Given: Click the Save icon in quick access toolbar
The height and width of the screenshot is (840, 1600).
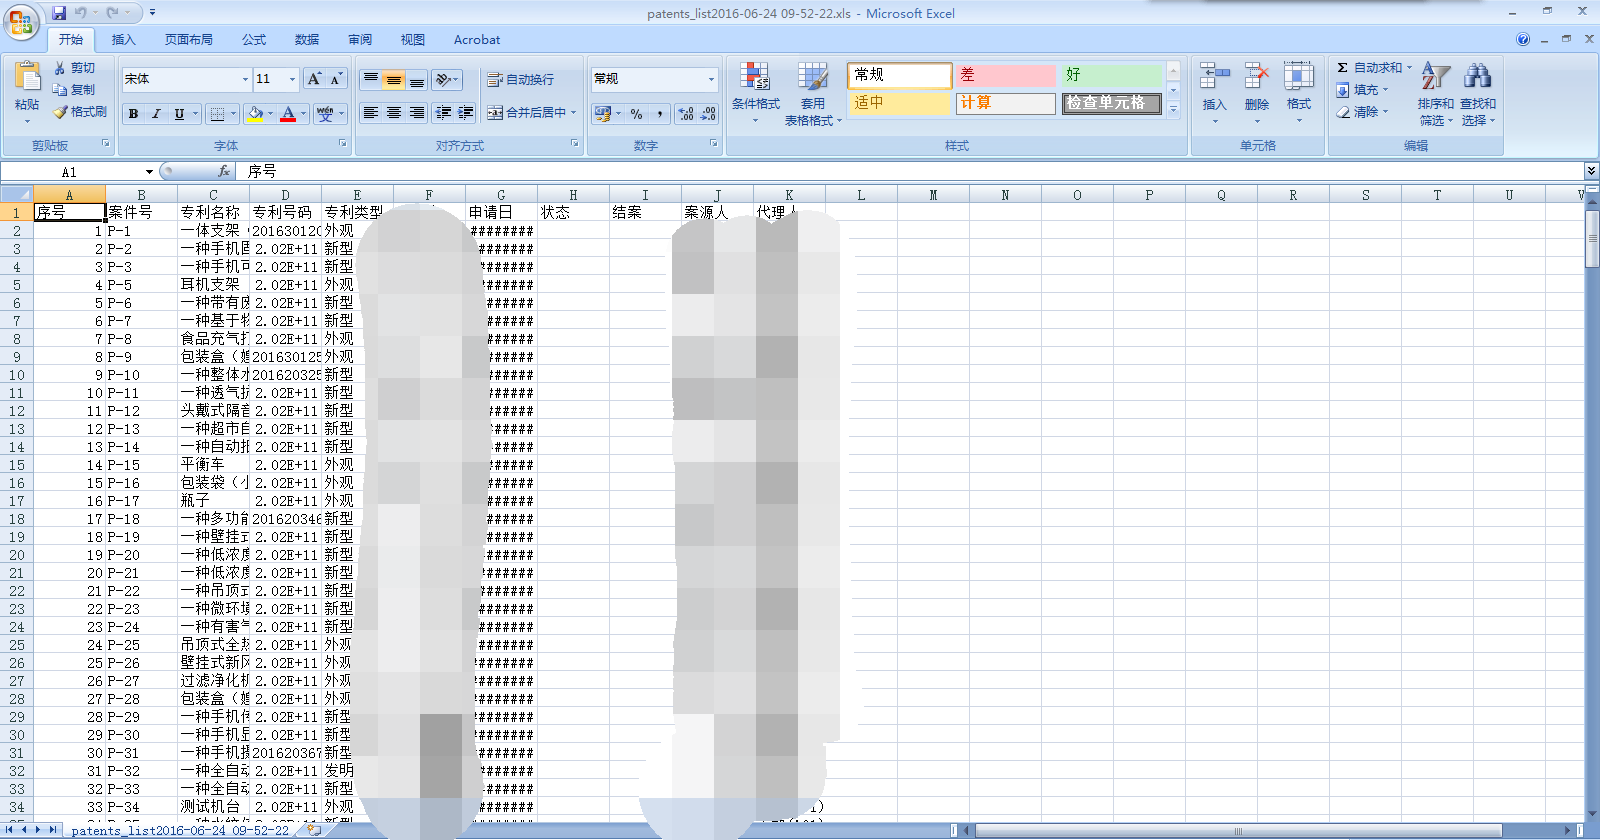Looking at the screenshot, I should pyautogui.click(x=59, y=13).
